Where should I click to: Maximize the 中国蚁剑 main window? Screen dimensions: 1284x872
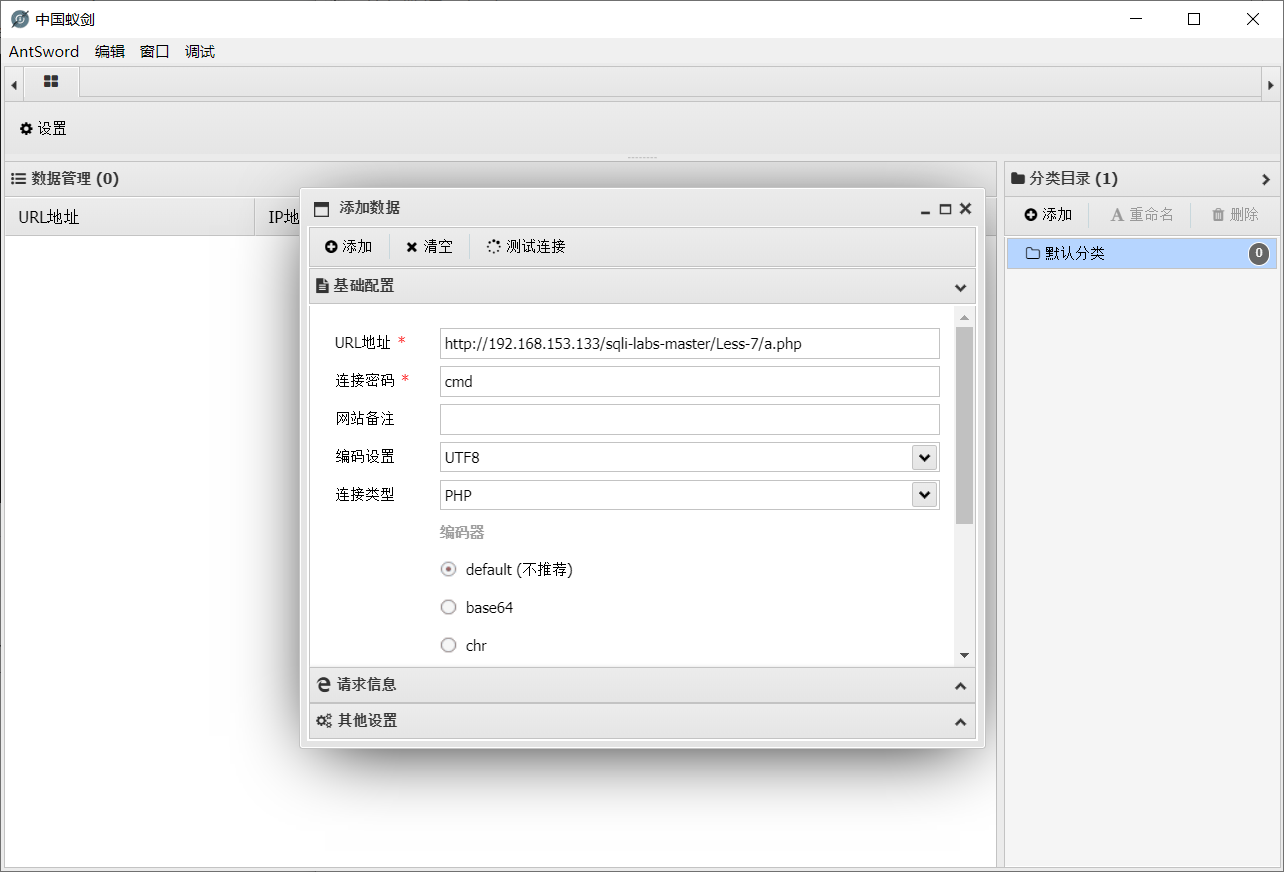tap(1194, 19)
